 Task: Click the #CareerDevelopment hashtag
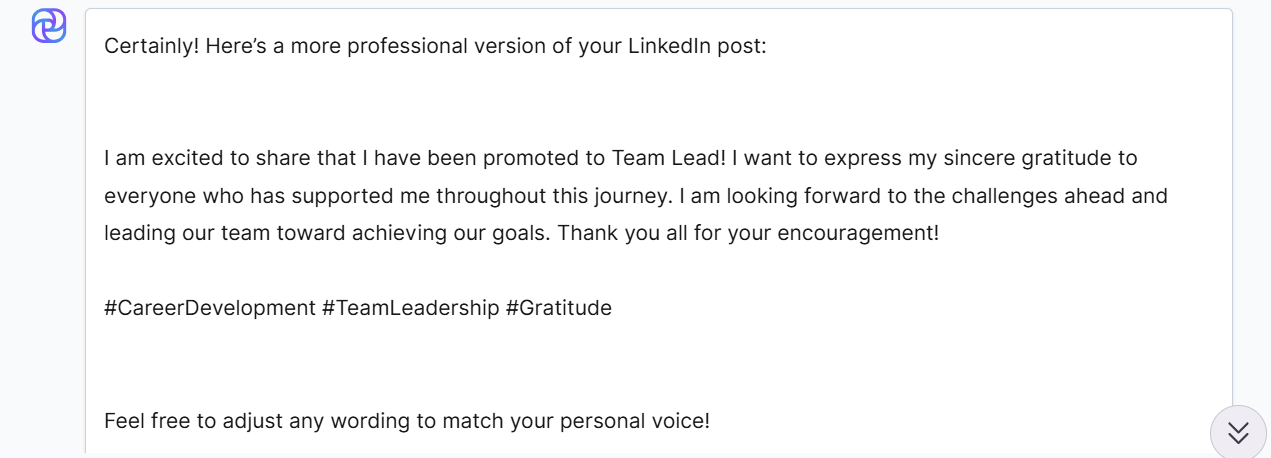click(209, 308)
